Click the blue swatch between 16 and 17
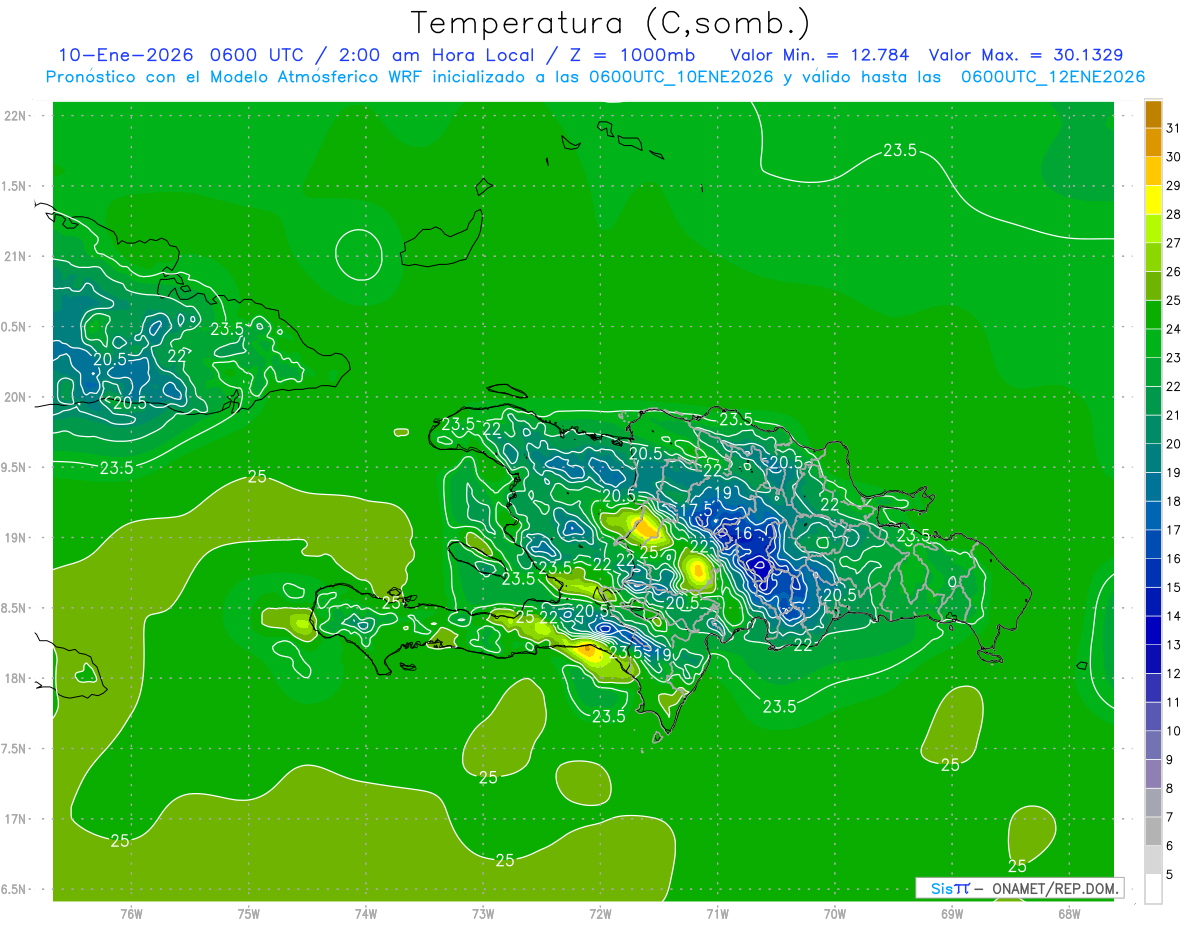1200x927 pixels. [1153, 545]
